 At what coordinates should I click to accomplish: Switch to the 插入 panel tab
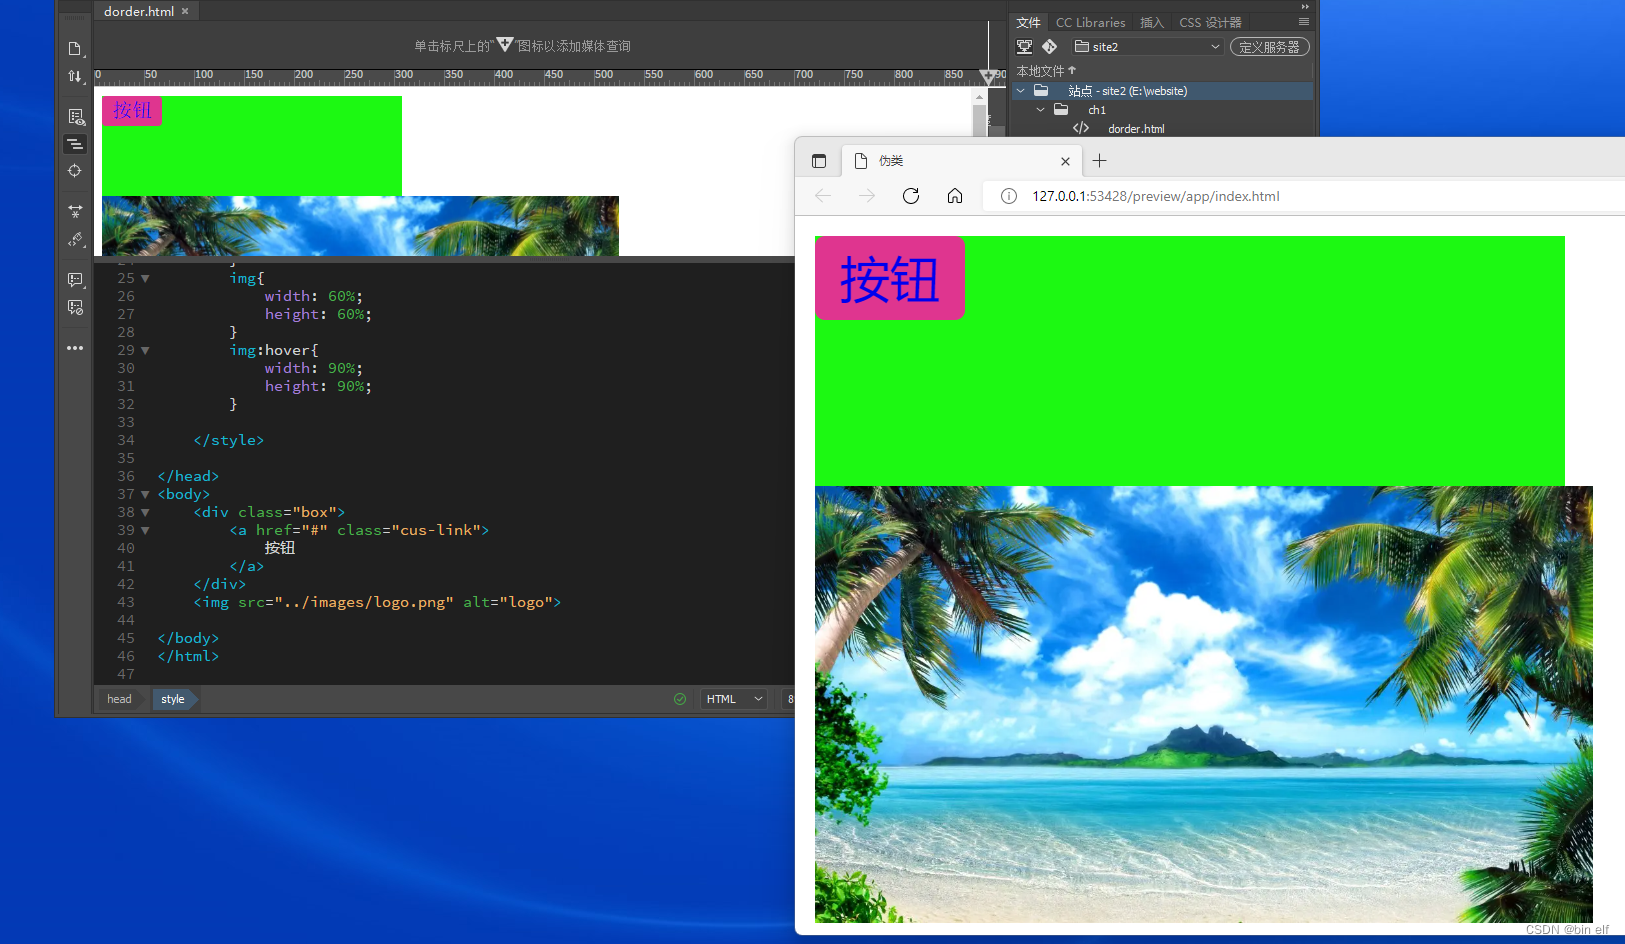tap(1151, 22)
